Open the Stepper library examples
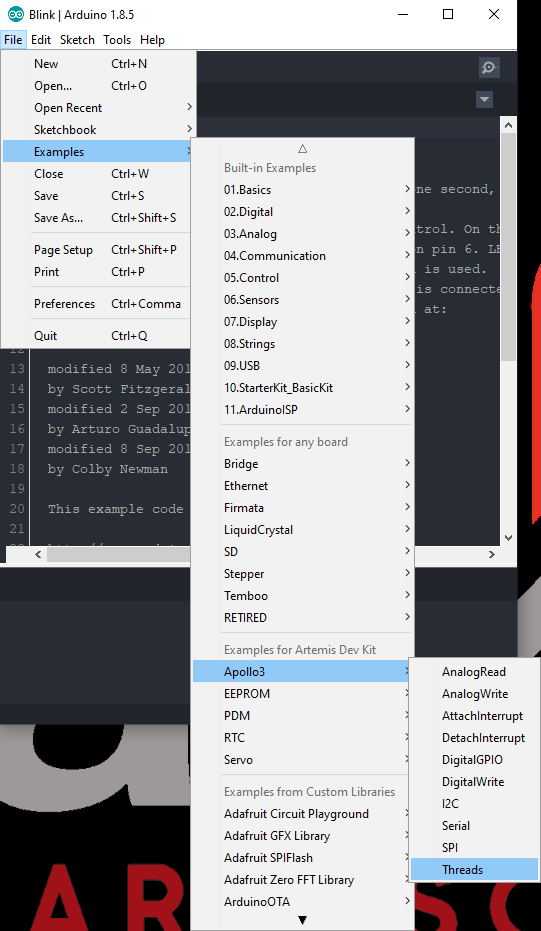The height and width of the screenshot is (931, 541). tap(302, 574)
